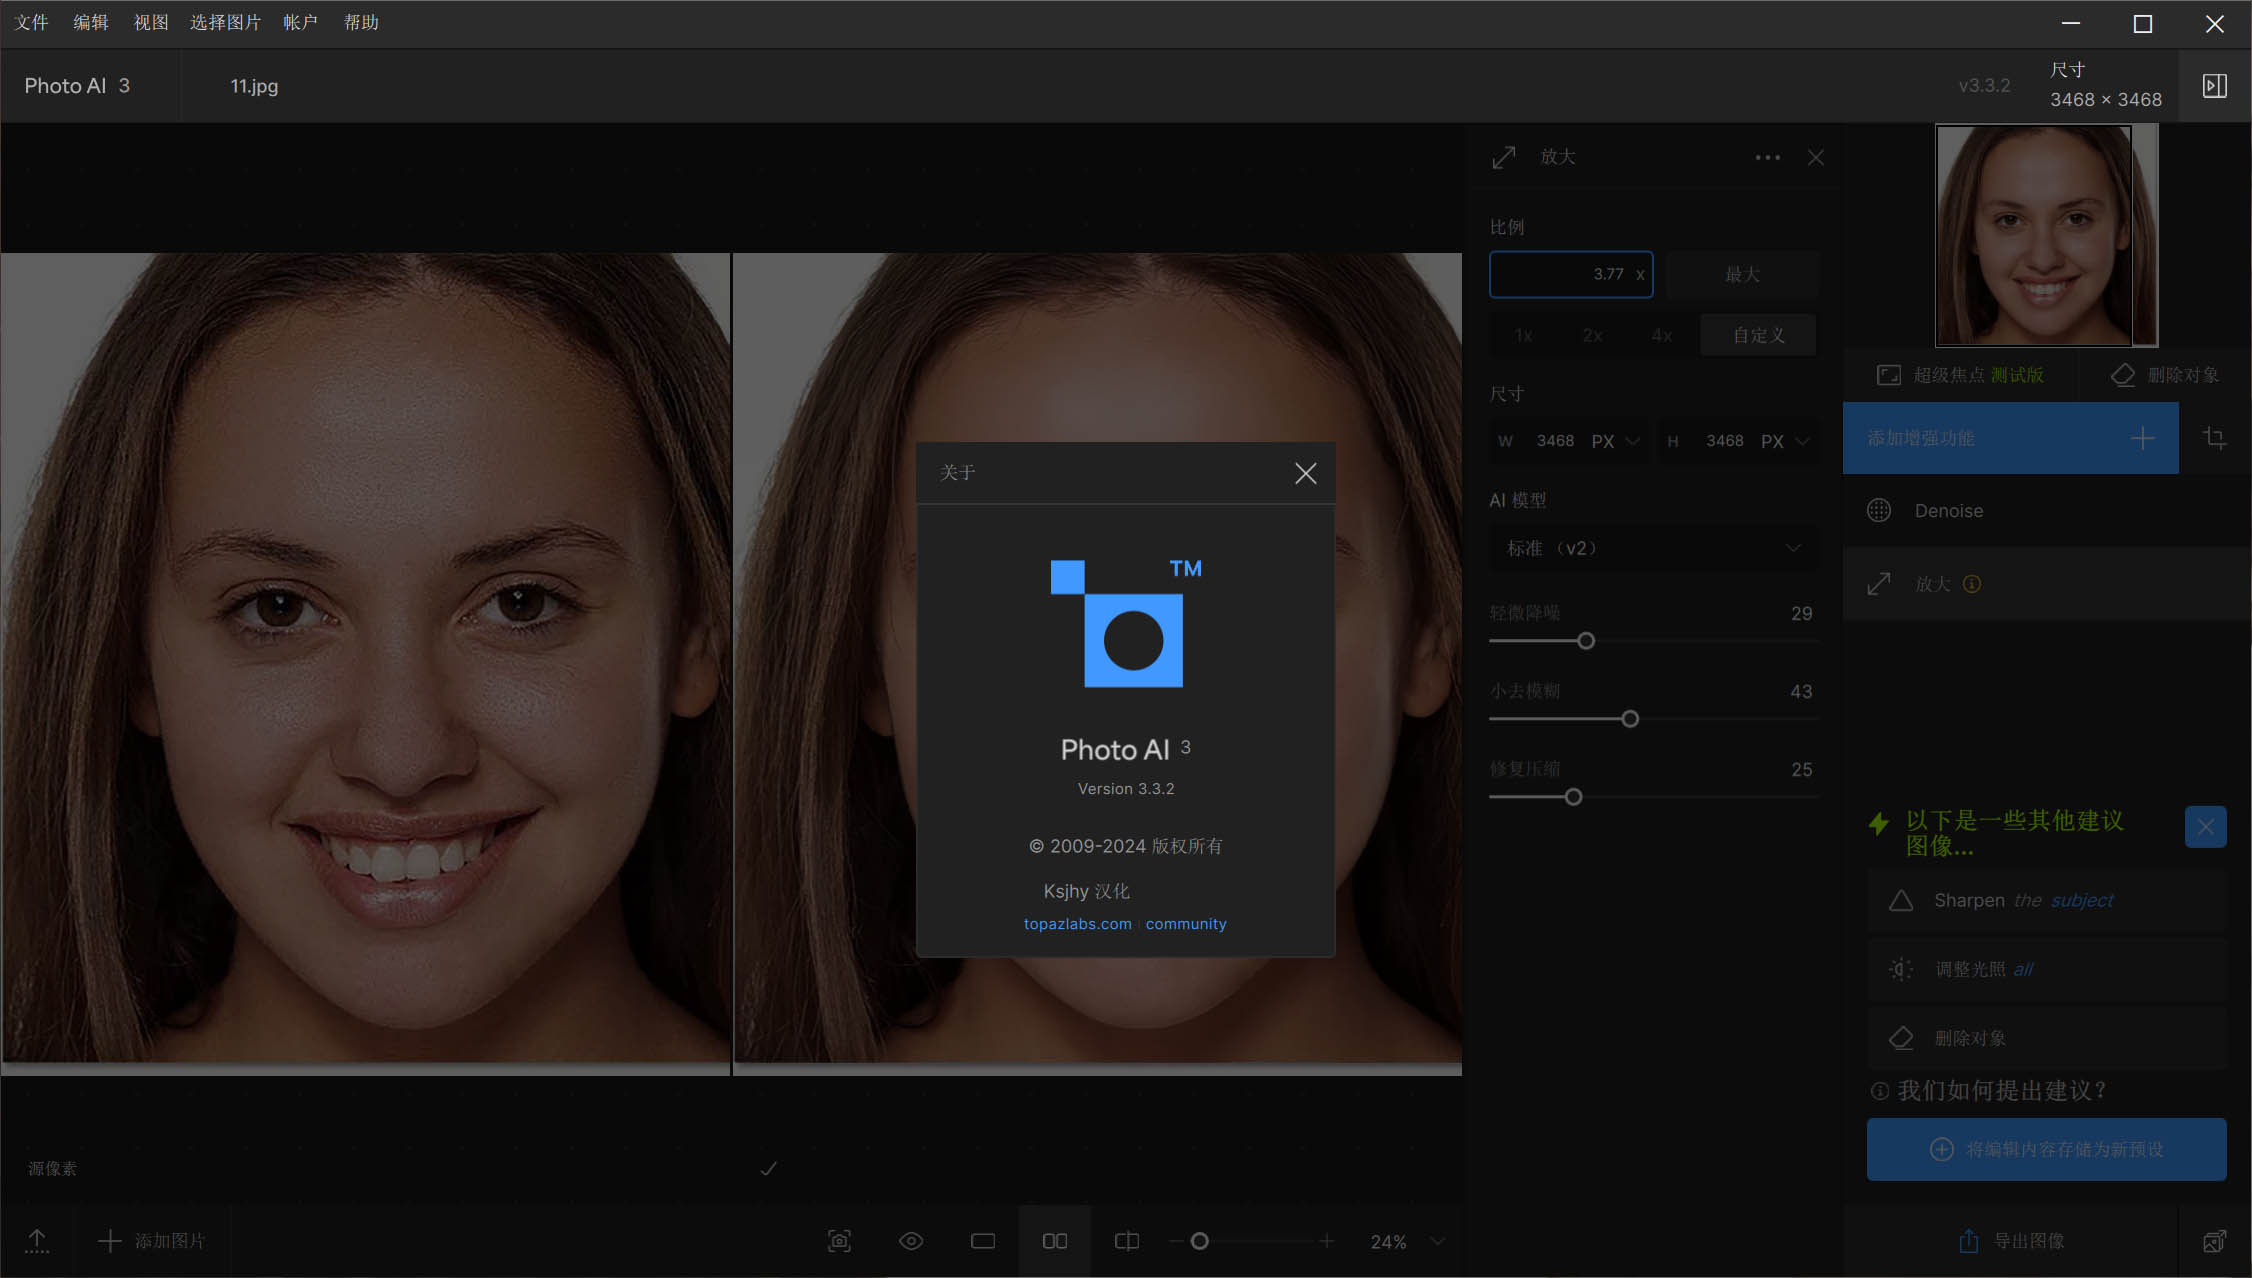Click the zoom slider handle
Image resolution: width=2252 pixels, height=1278 pixels.
[1200, 1241]
